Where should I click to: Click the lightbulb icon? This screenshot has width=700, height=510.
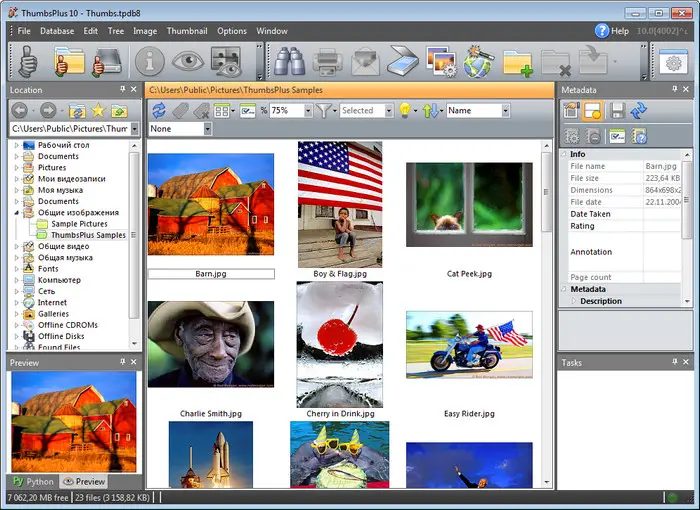pos(405,110)
